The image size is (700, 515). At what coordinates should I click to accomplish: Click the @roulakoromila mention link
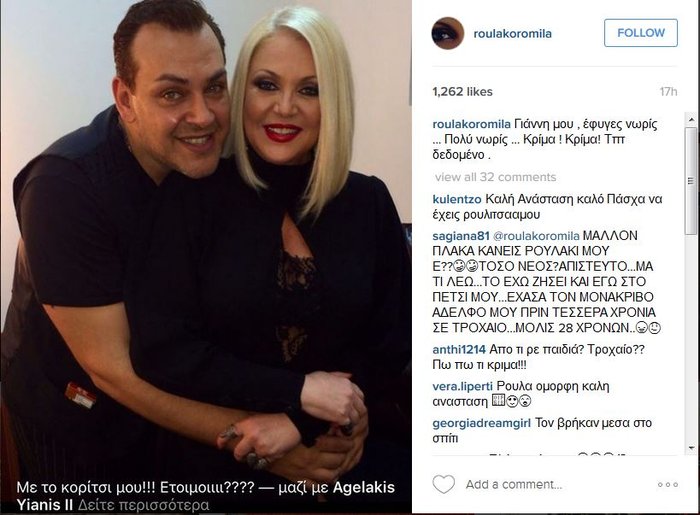pyautogui.click(x=536, y=236)
